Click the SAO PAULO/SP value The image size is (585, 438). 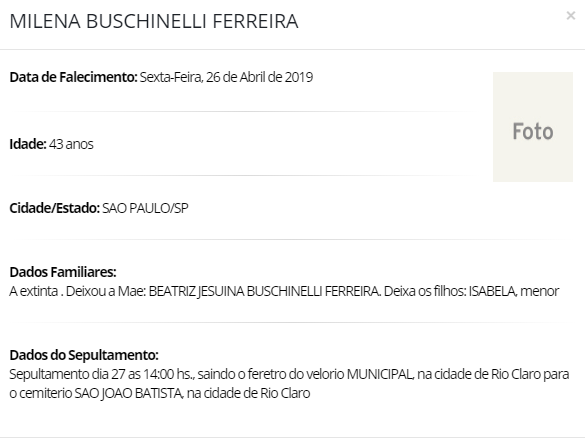coord(145,208)
